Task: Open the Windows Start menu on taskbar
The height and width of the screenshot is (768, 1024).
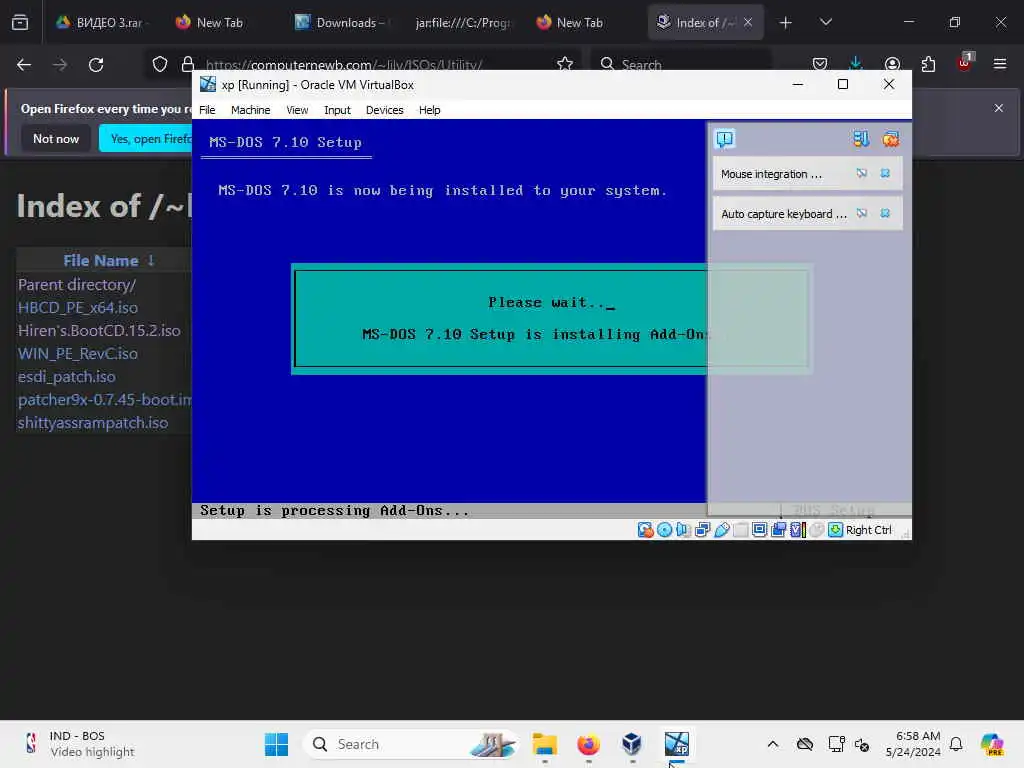Action: [x=277, y=744]
